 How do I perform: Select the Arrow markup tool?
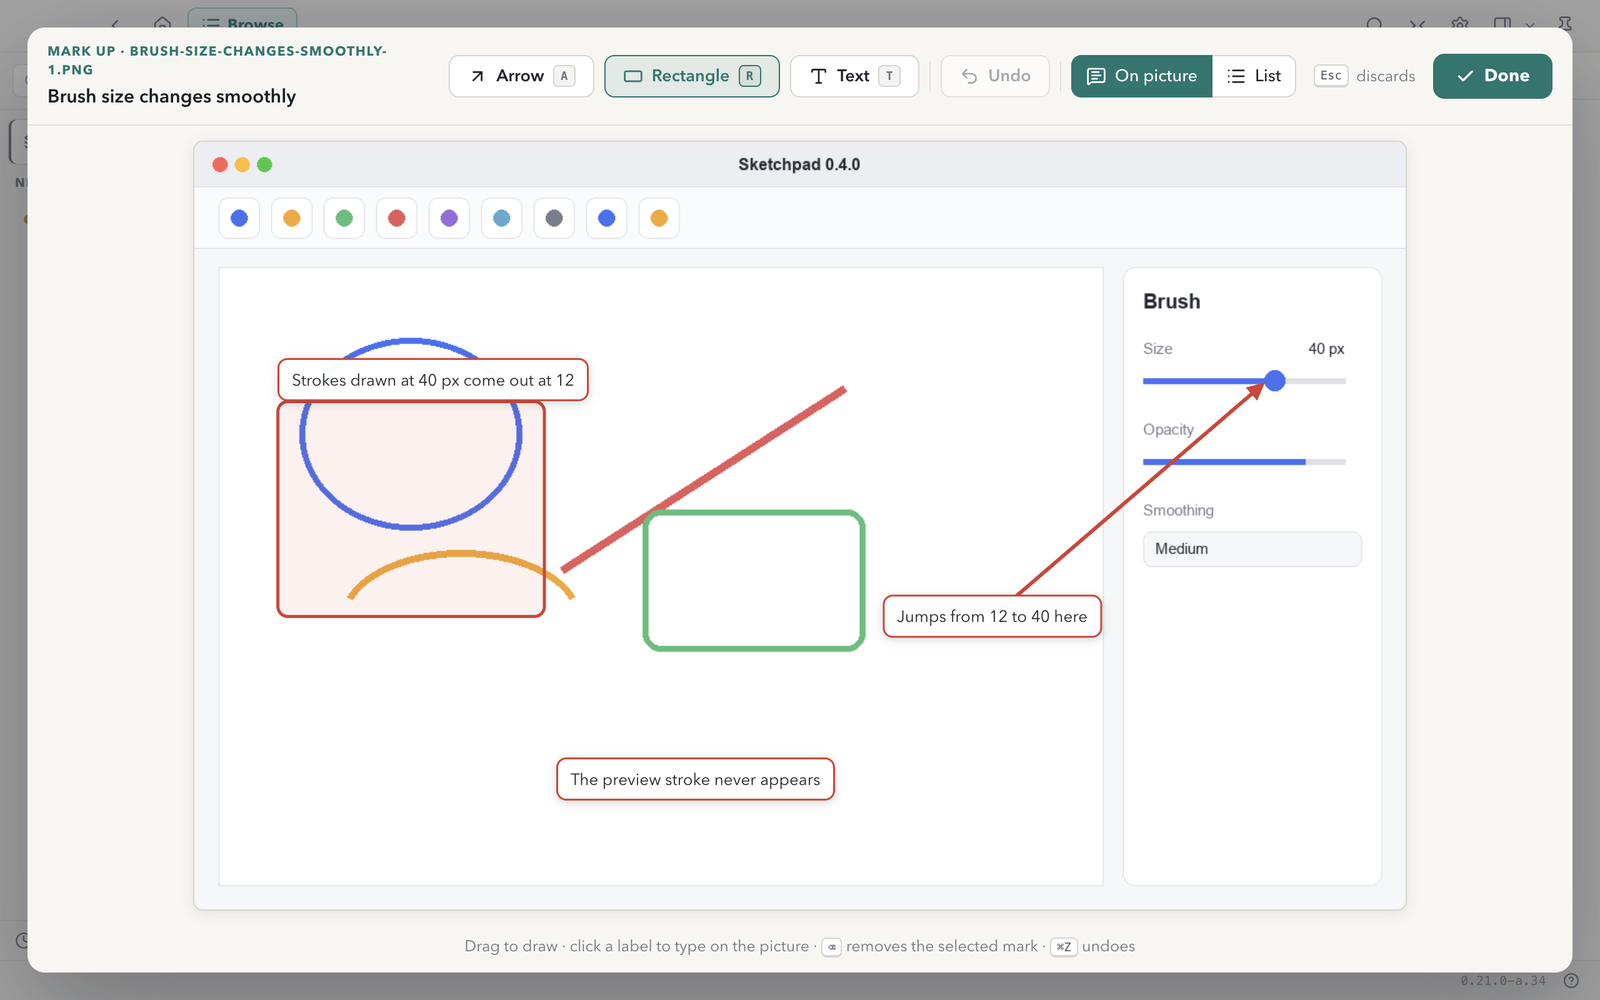521,76
